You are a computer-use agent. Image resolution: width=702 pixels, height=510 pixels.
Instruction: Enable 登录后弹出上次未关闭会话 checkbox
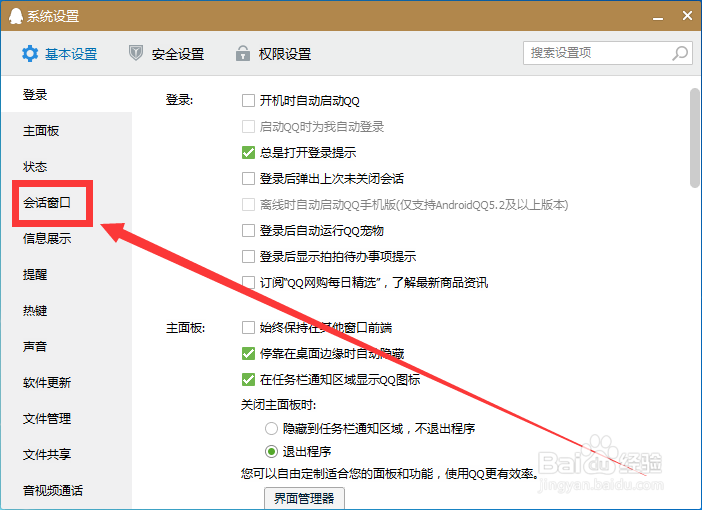[248, 179]
